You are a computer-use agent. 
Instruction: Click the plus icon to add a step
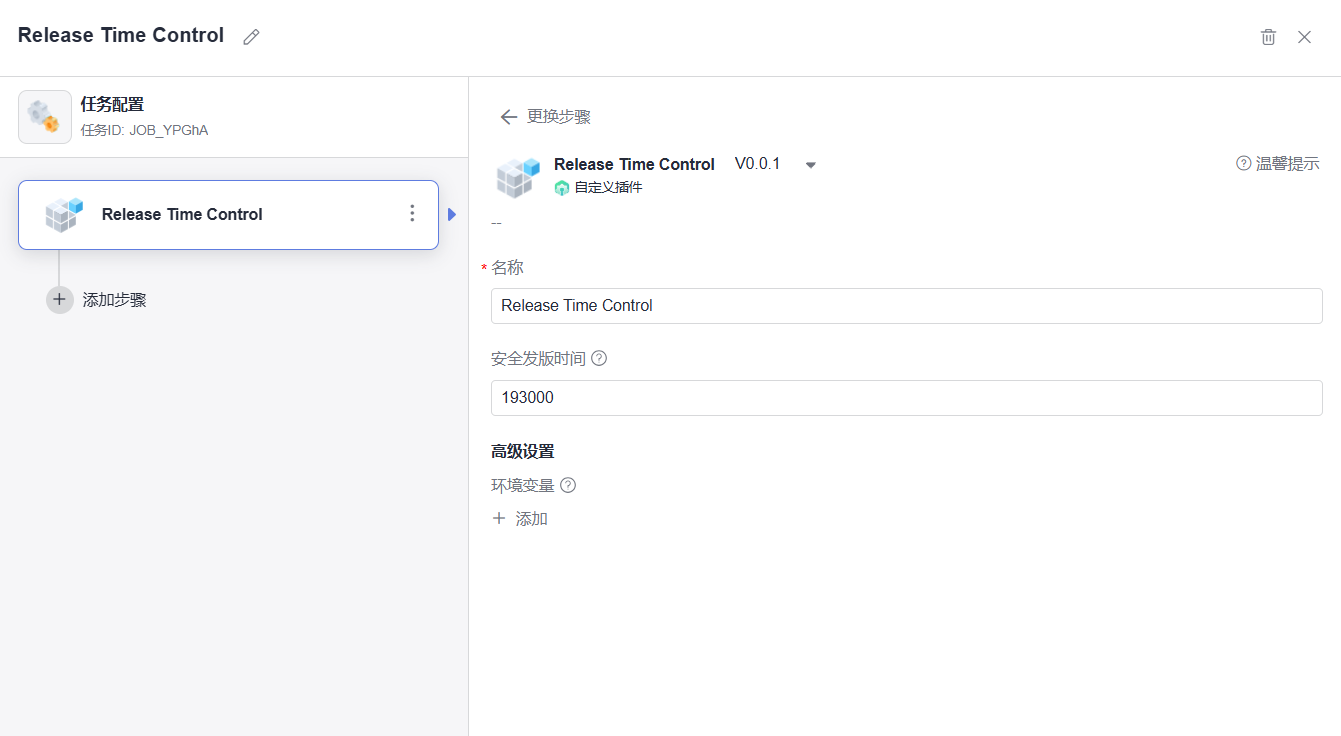click(60, 300)
